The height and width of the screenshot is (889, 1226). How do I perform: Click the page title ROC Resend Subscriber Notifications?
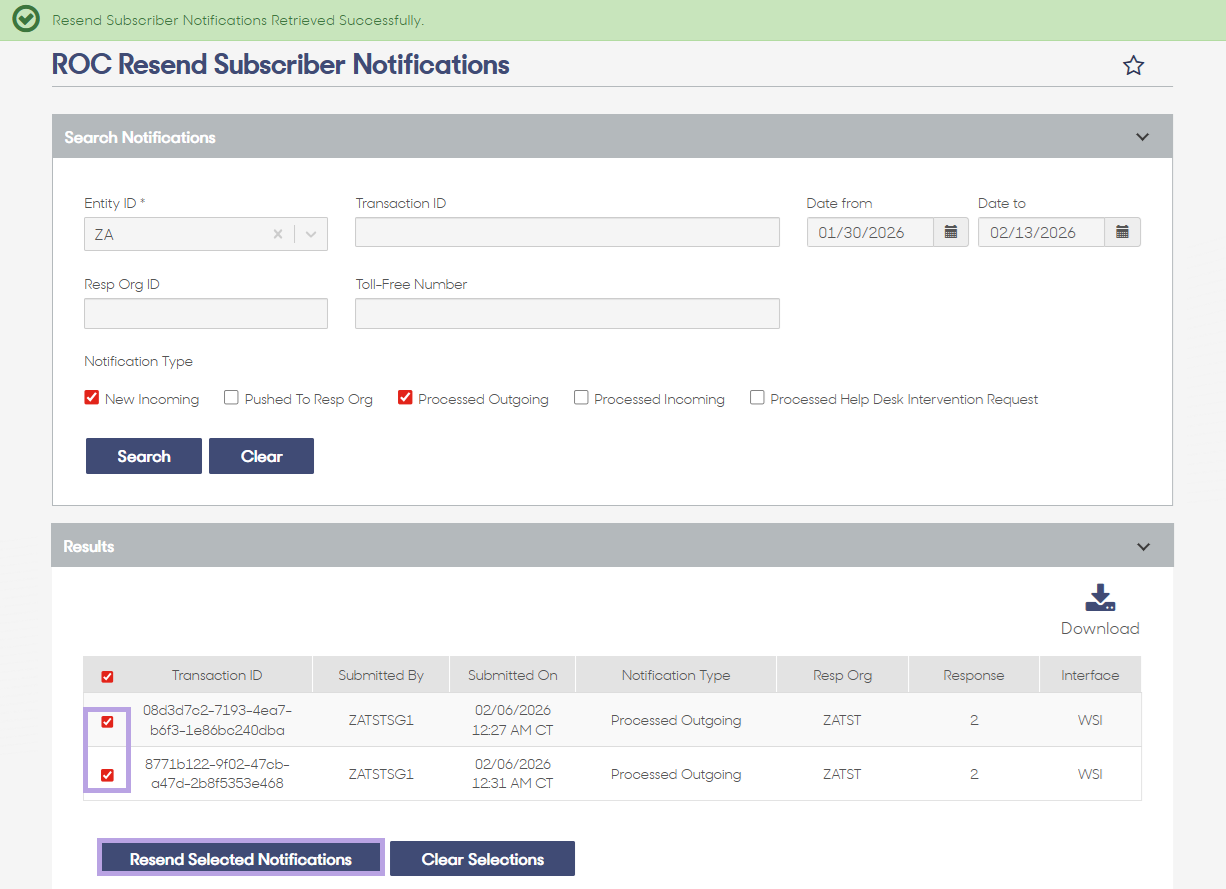tap(281, 65)
